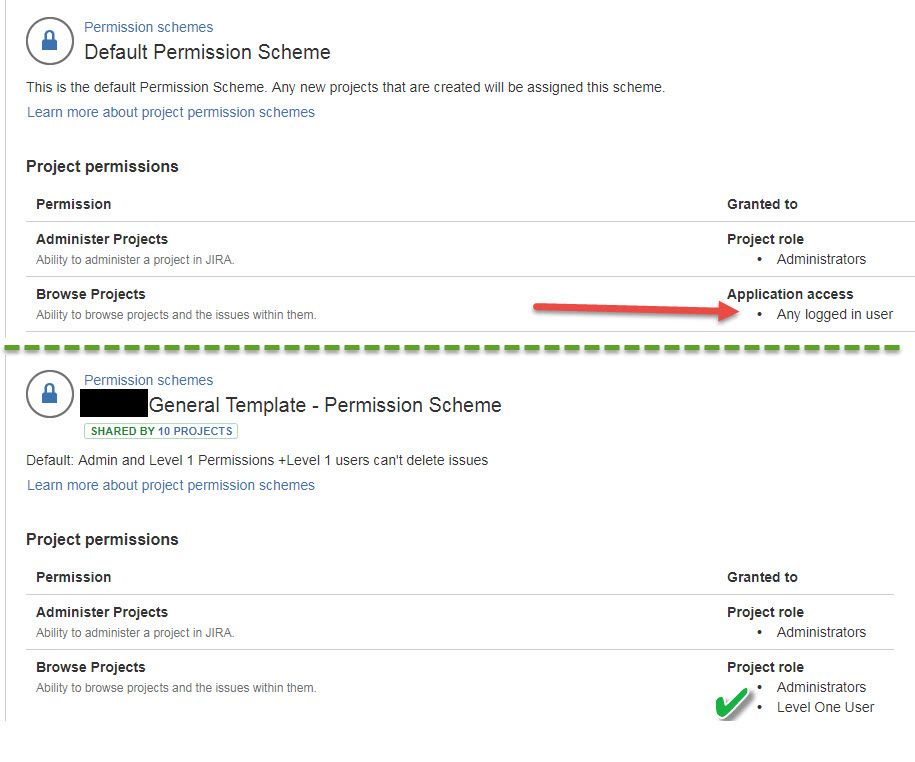Click Learn more about project permission schemes (bottom)
Screen dimensions: 915x762
170,485
